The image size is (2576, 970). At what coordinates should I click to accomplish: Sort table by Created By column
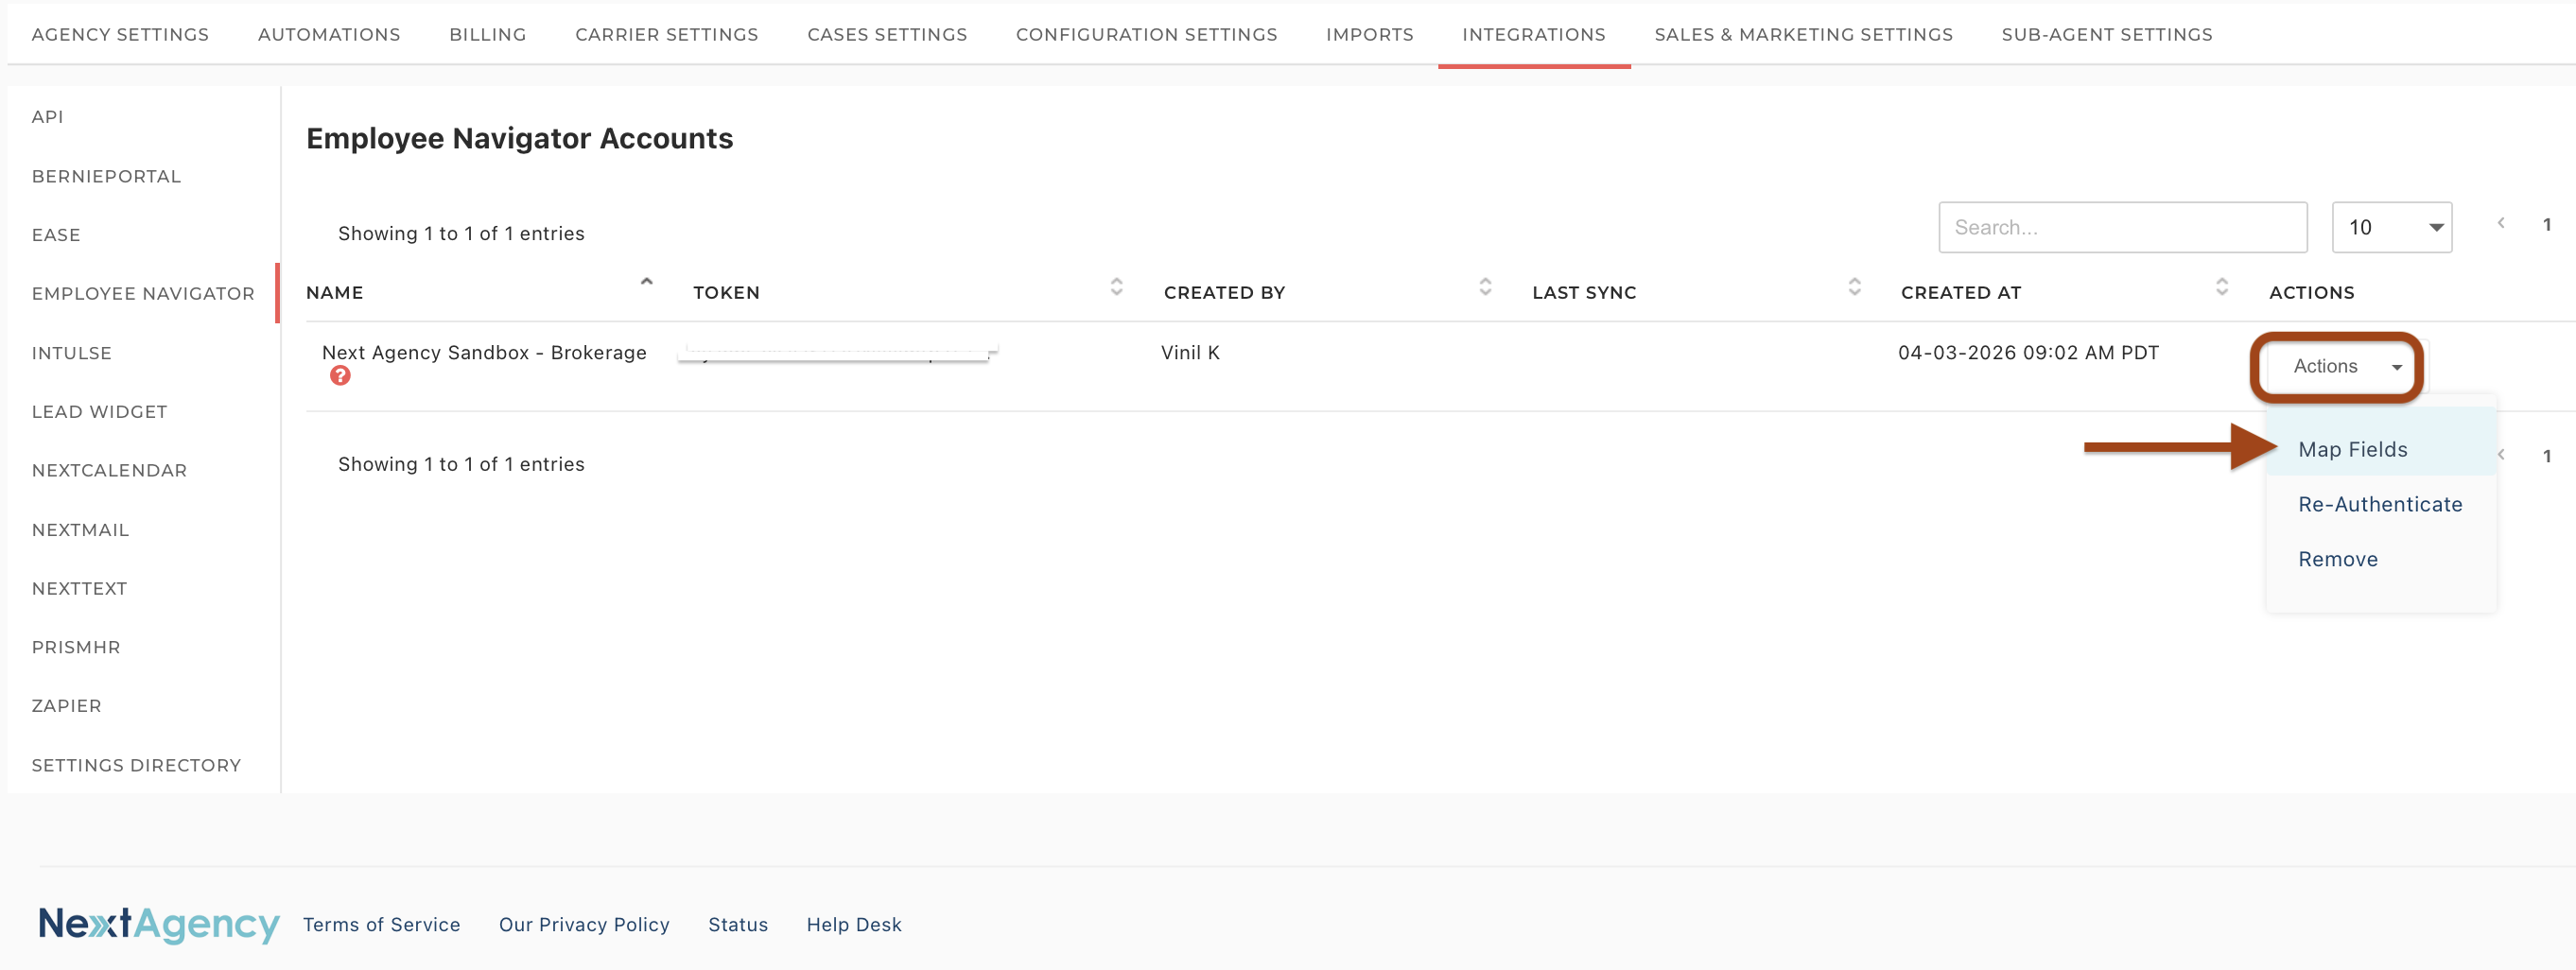point(1485,288)
